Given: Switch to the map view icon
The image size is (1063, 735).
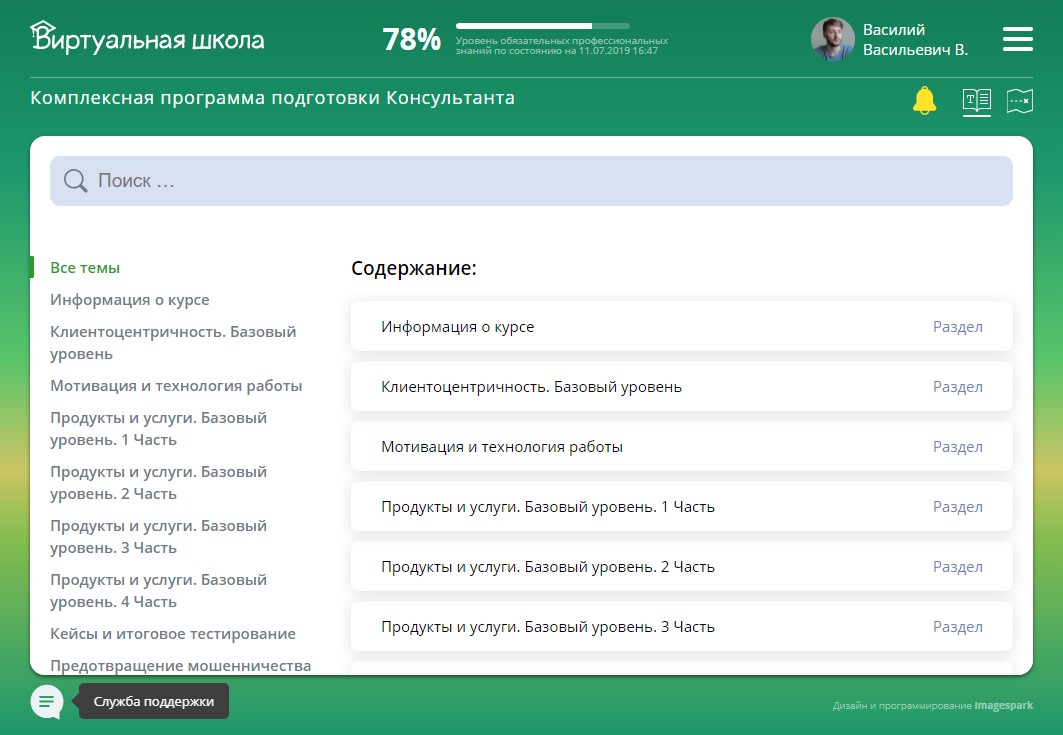Looking at the screenshot, I should tap(1020, 101).
